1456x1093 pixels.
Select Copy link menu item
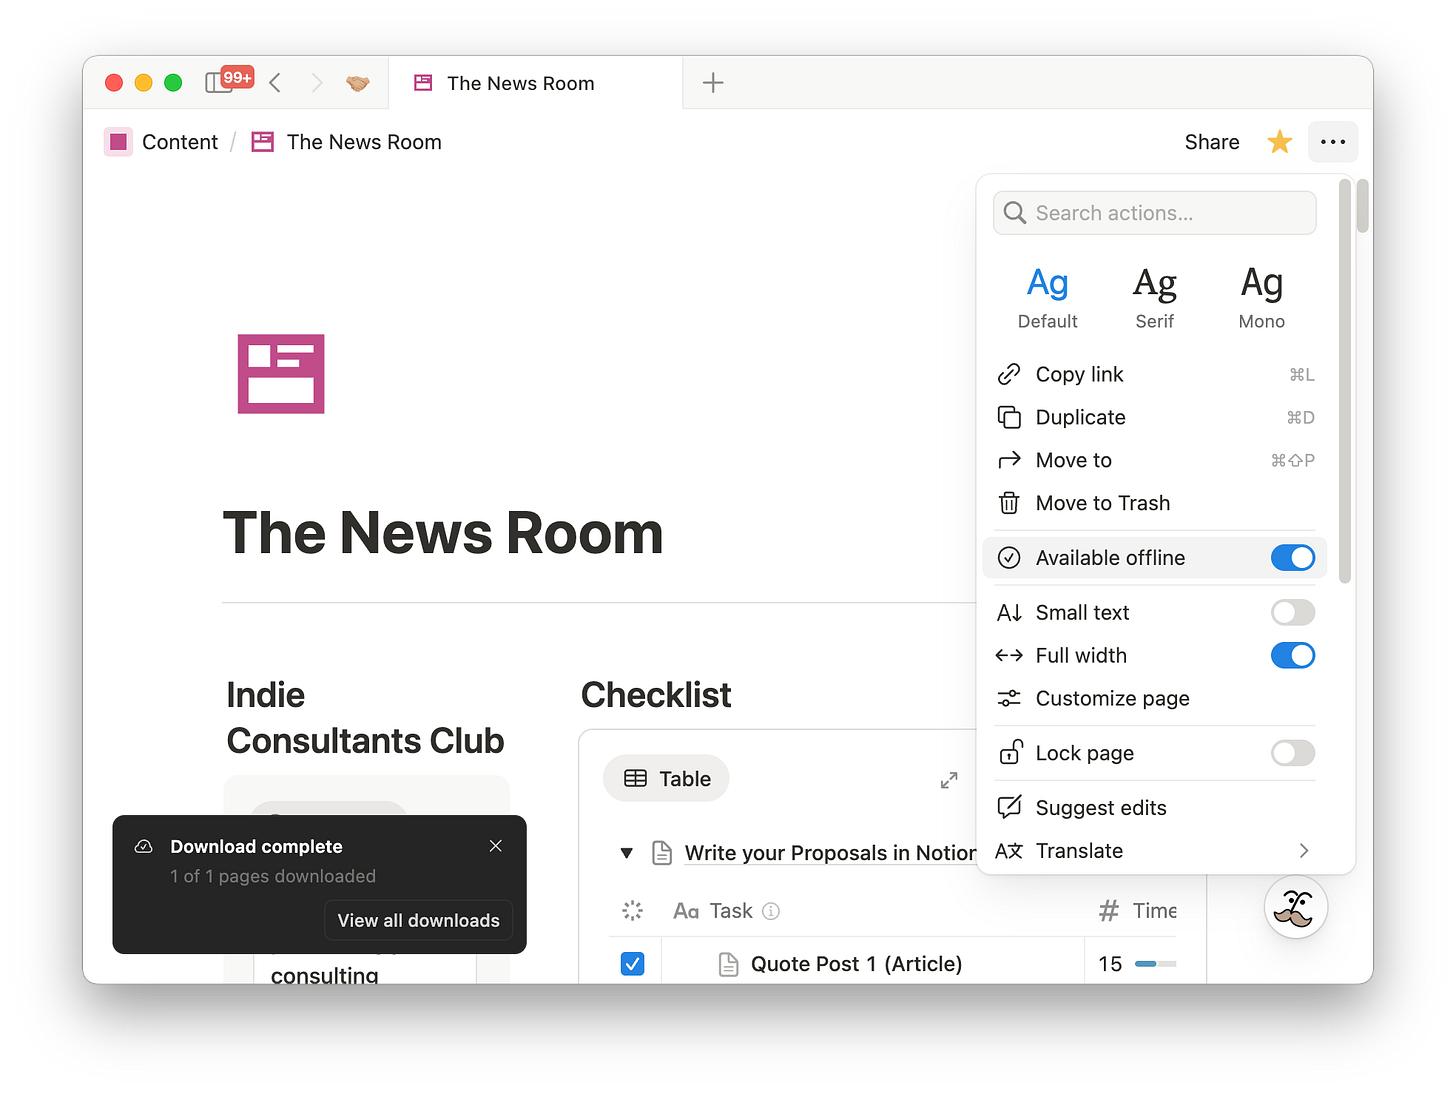point(1155,374)
